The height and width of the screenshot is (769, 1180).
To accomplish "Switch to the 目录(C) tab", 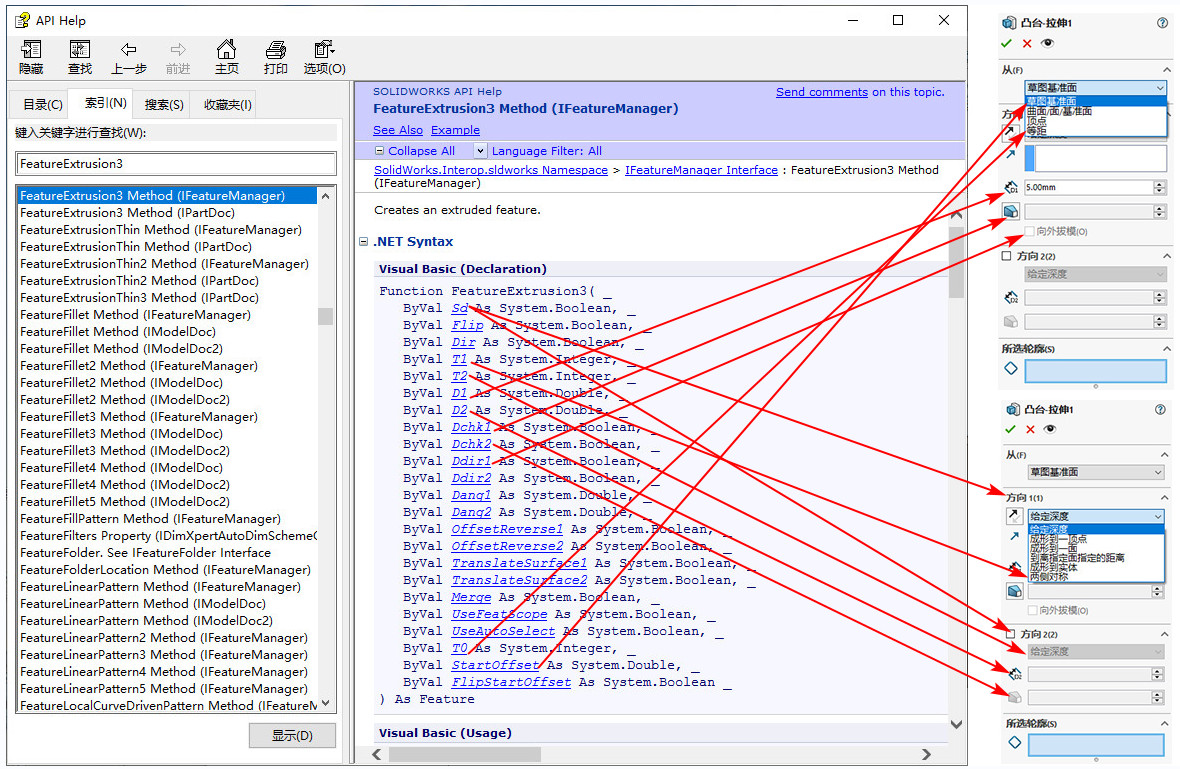I will [x=43, y=105].
